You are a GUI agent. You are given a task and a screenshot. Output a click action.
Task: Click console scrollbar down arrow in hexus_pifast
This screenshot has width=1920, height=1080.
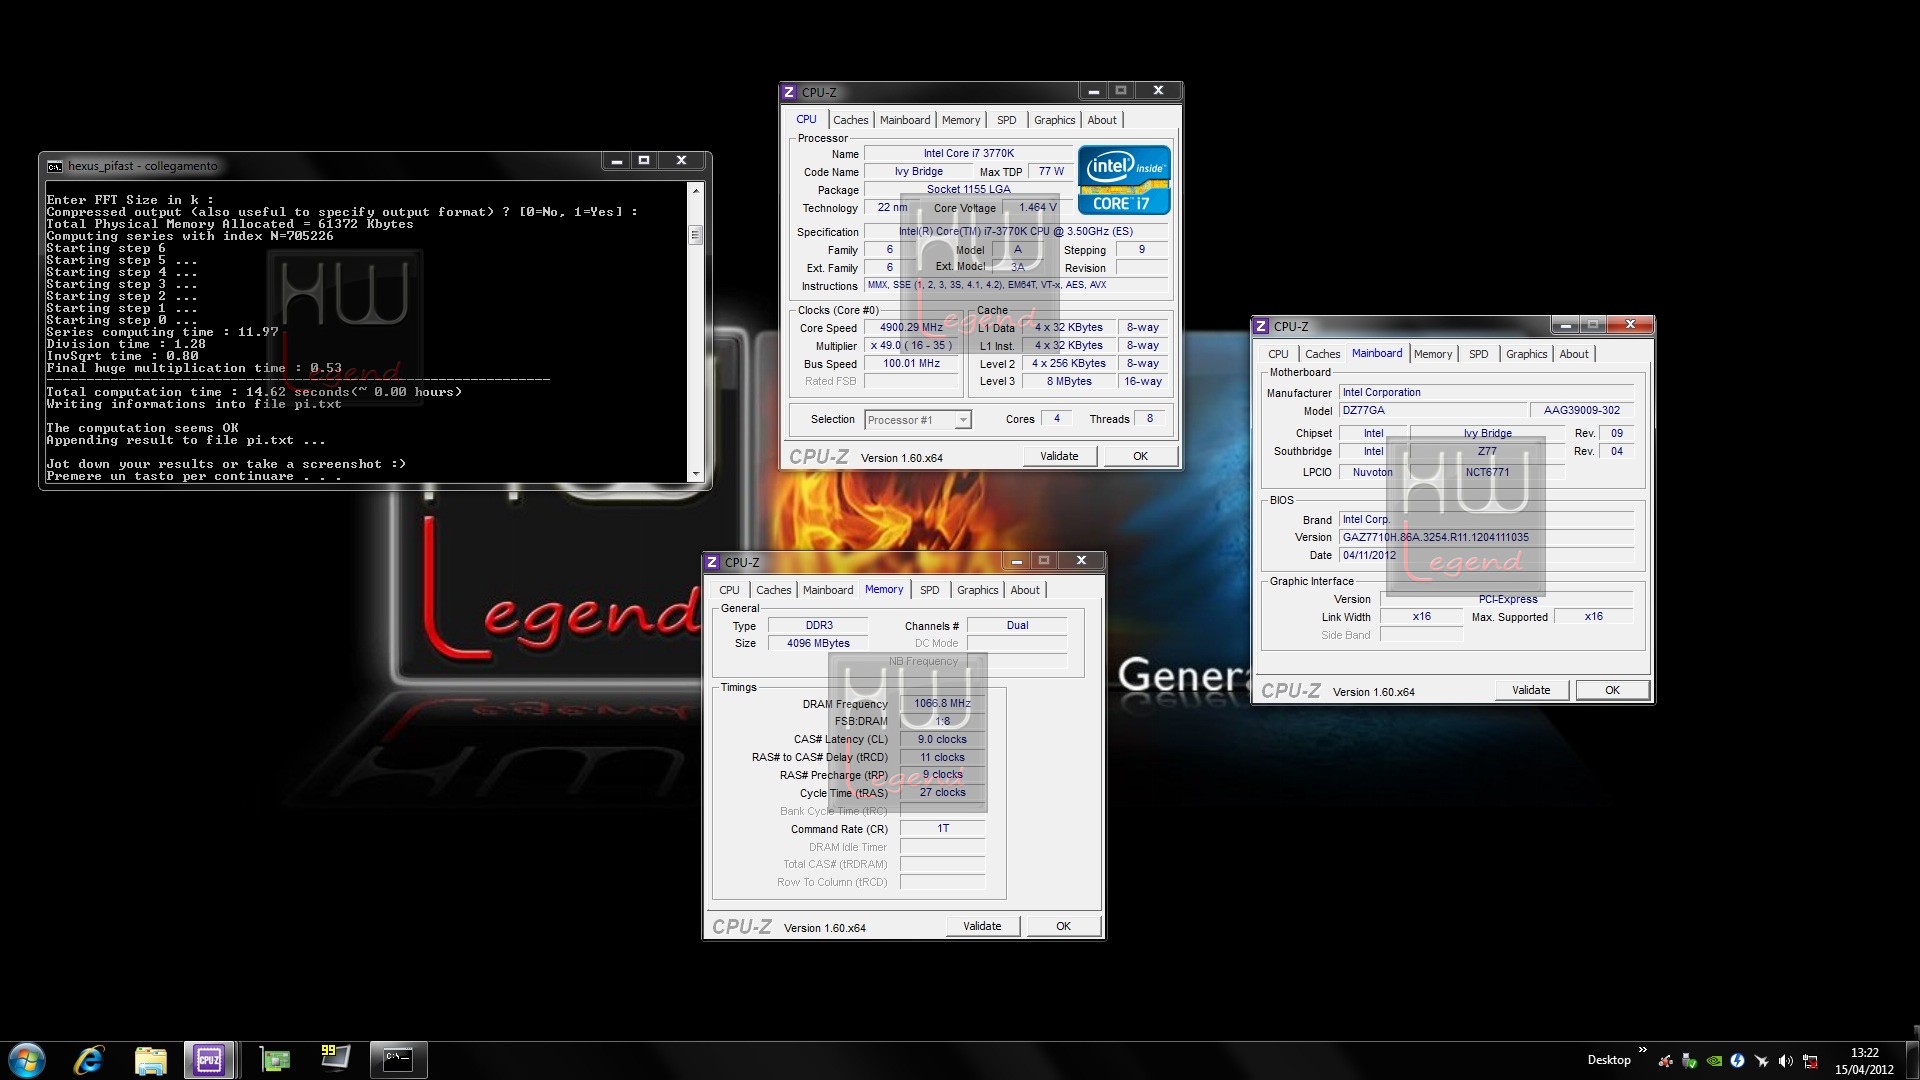696,473
